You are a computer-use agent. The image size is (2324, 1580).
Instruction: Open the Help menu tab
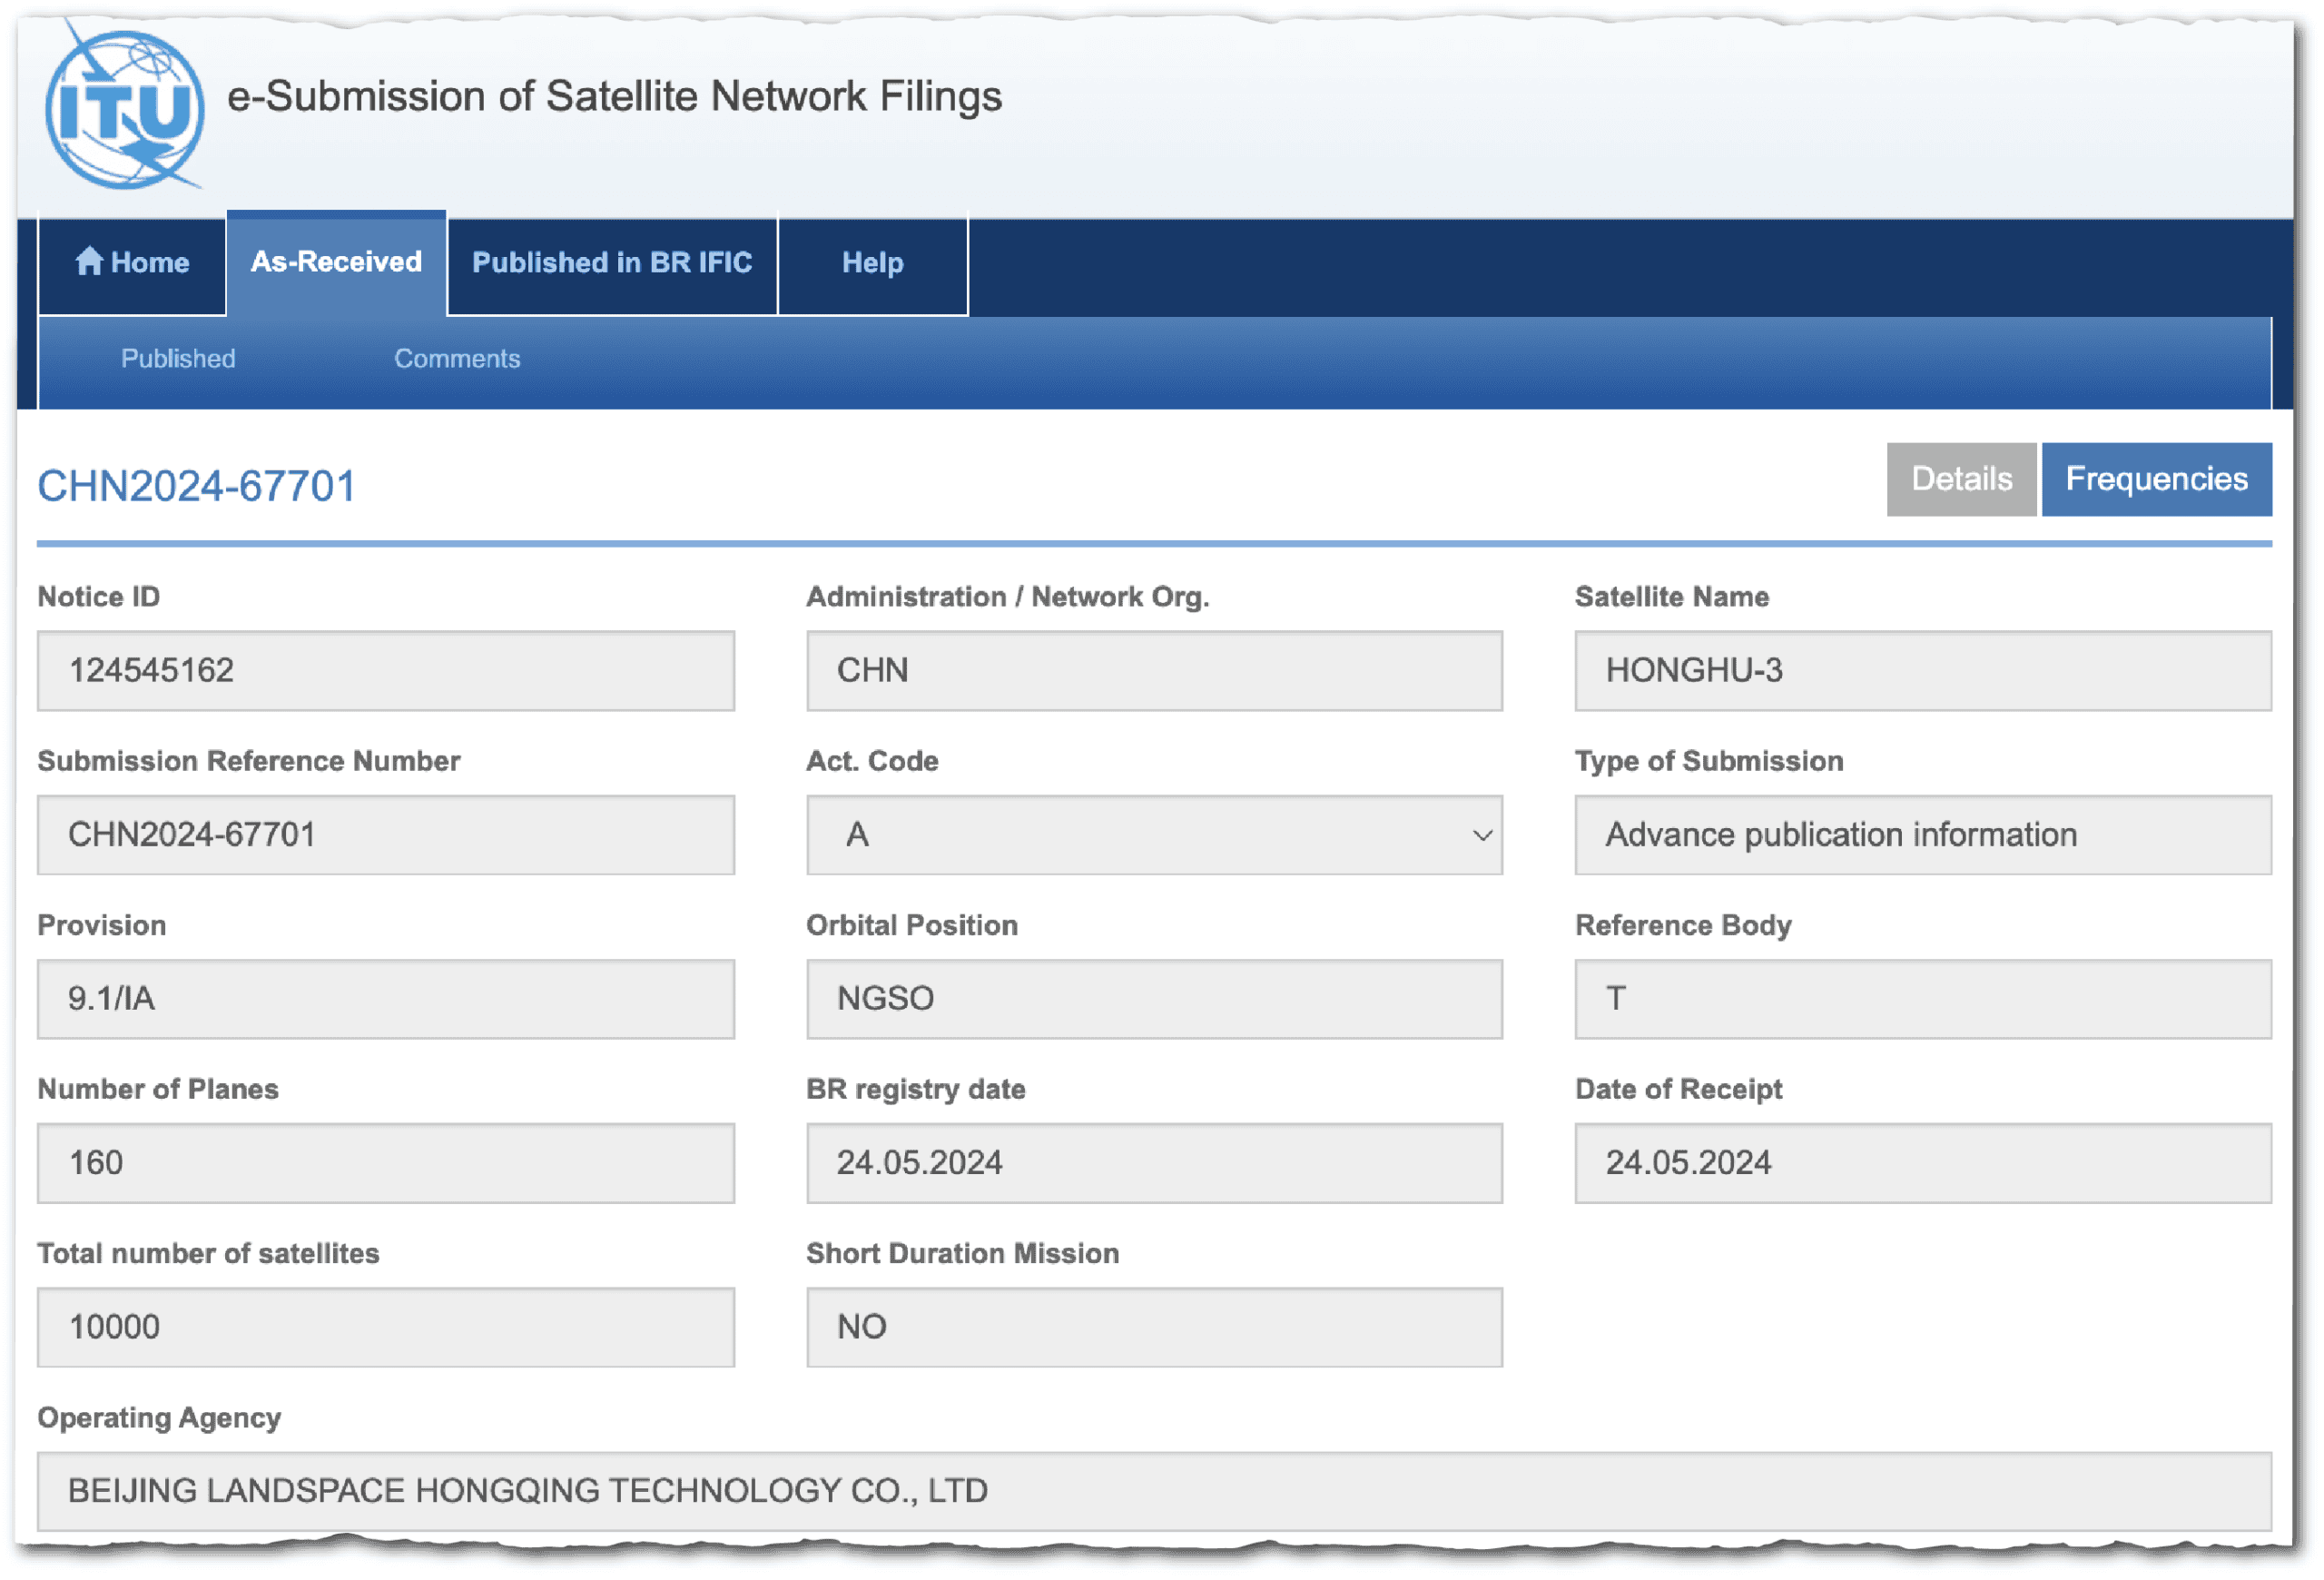click(x=872, y=263)
